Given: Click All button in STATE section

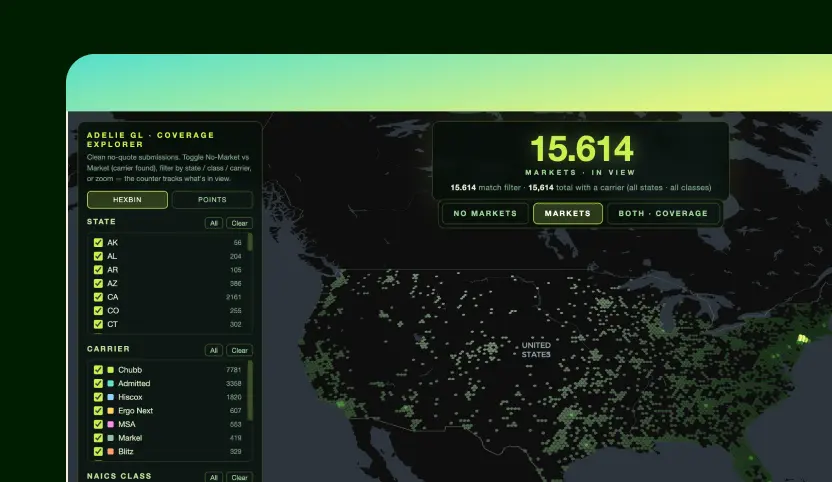Looking at the screenshot, I should 214,223.
